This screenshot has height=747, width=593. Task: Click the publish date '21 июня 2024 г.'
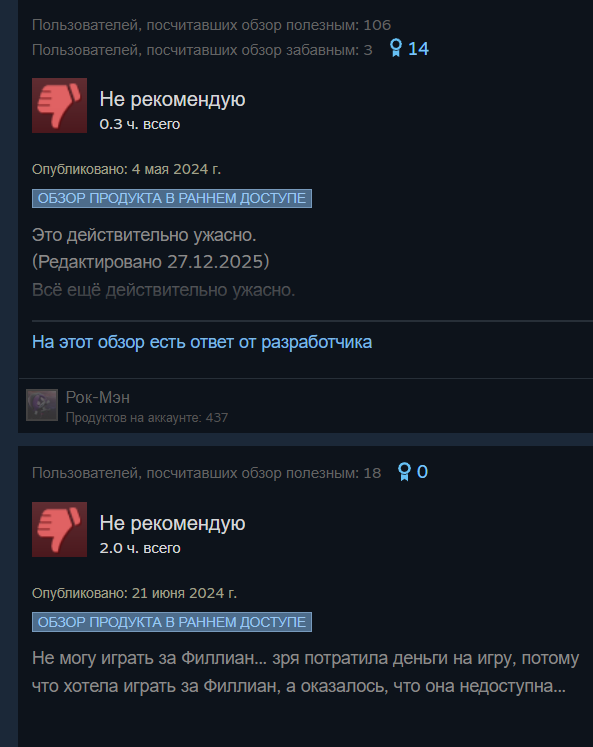point(184,593)
